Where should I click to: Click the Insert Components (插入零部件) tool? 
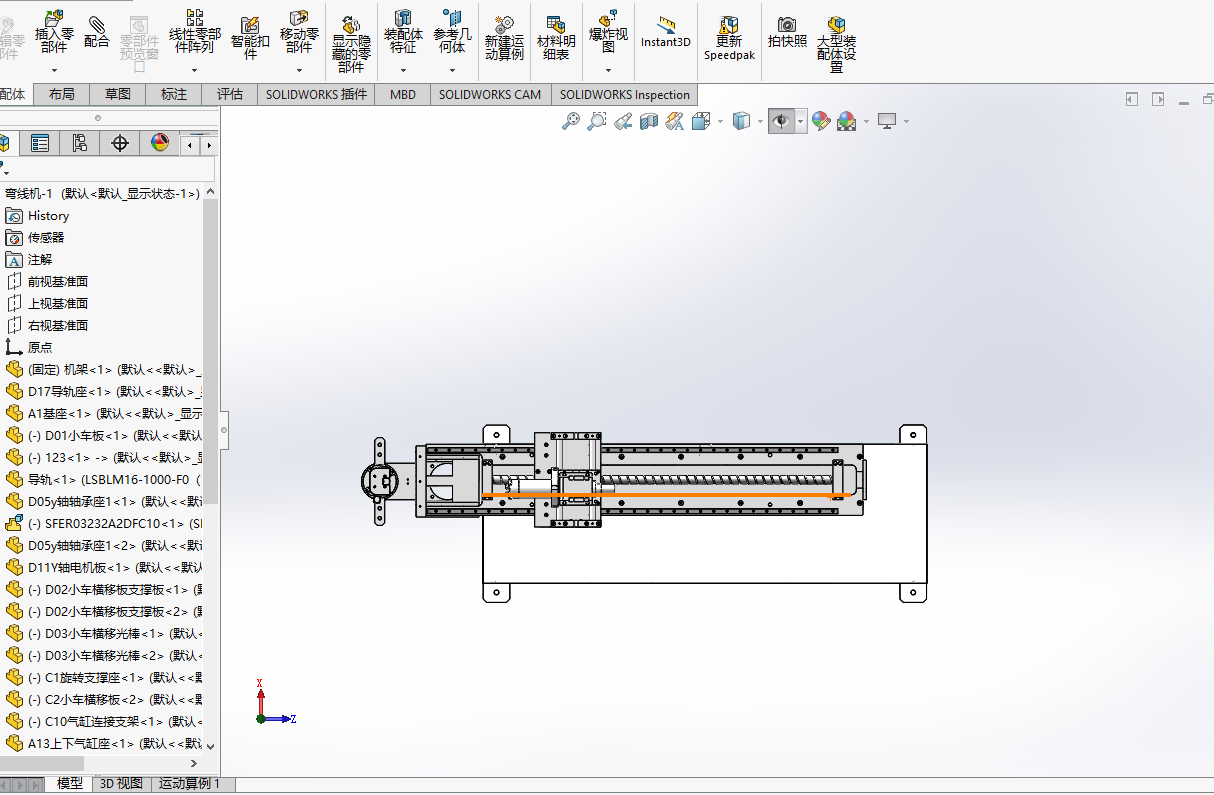pyautogui.click(x=54, y=31)
